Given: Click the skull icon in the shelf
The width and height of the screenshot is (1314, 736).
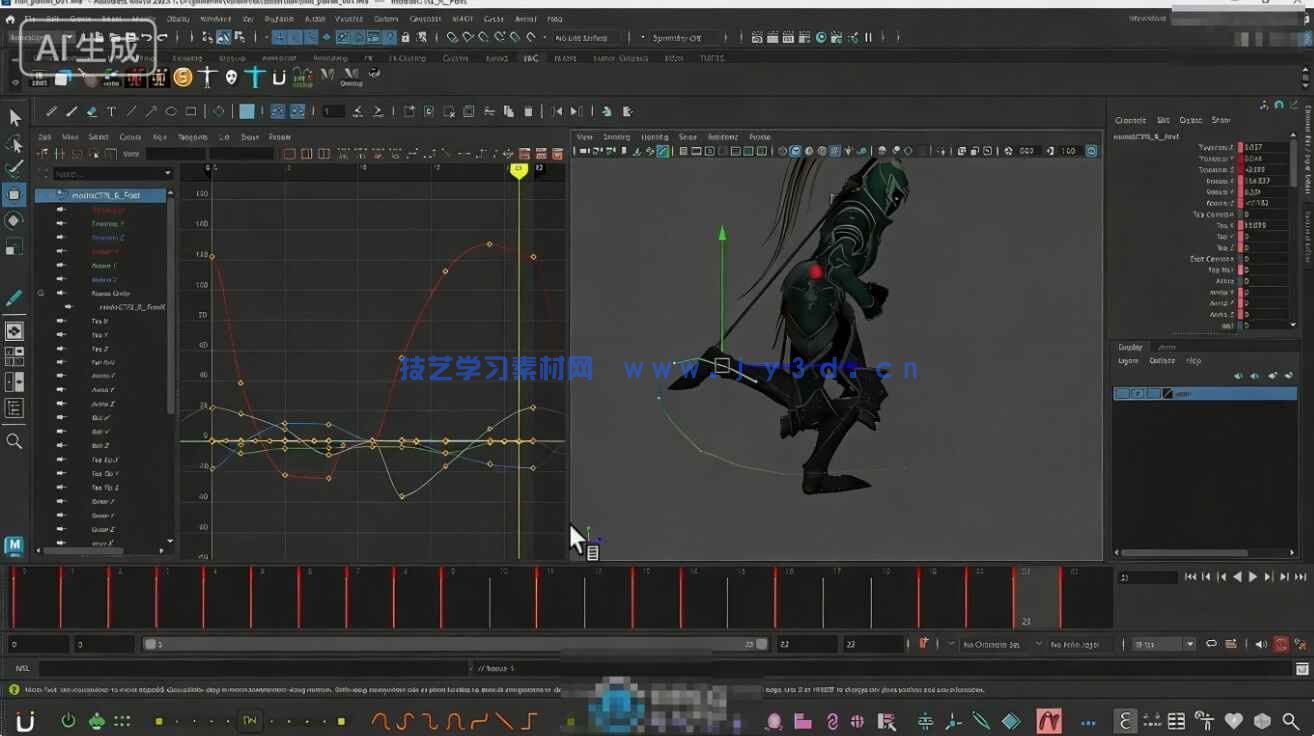Looking at the screenshot, I should coord(231,77).
